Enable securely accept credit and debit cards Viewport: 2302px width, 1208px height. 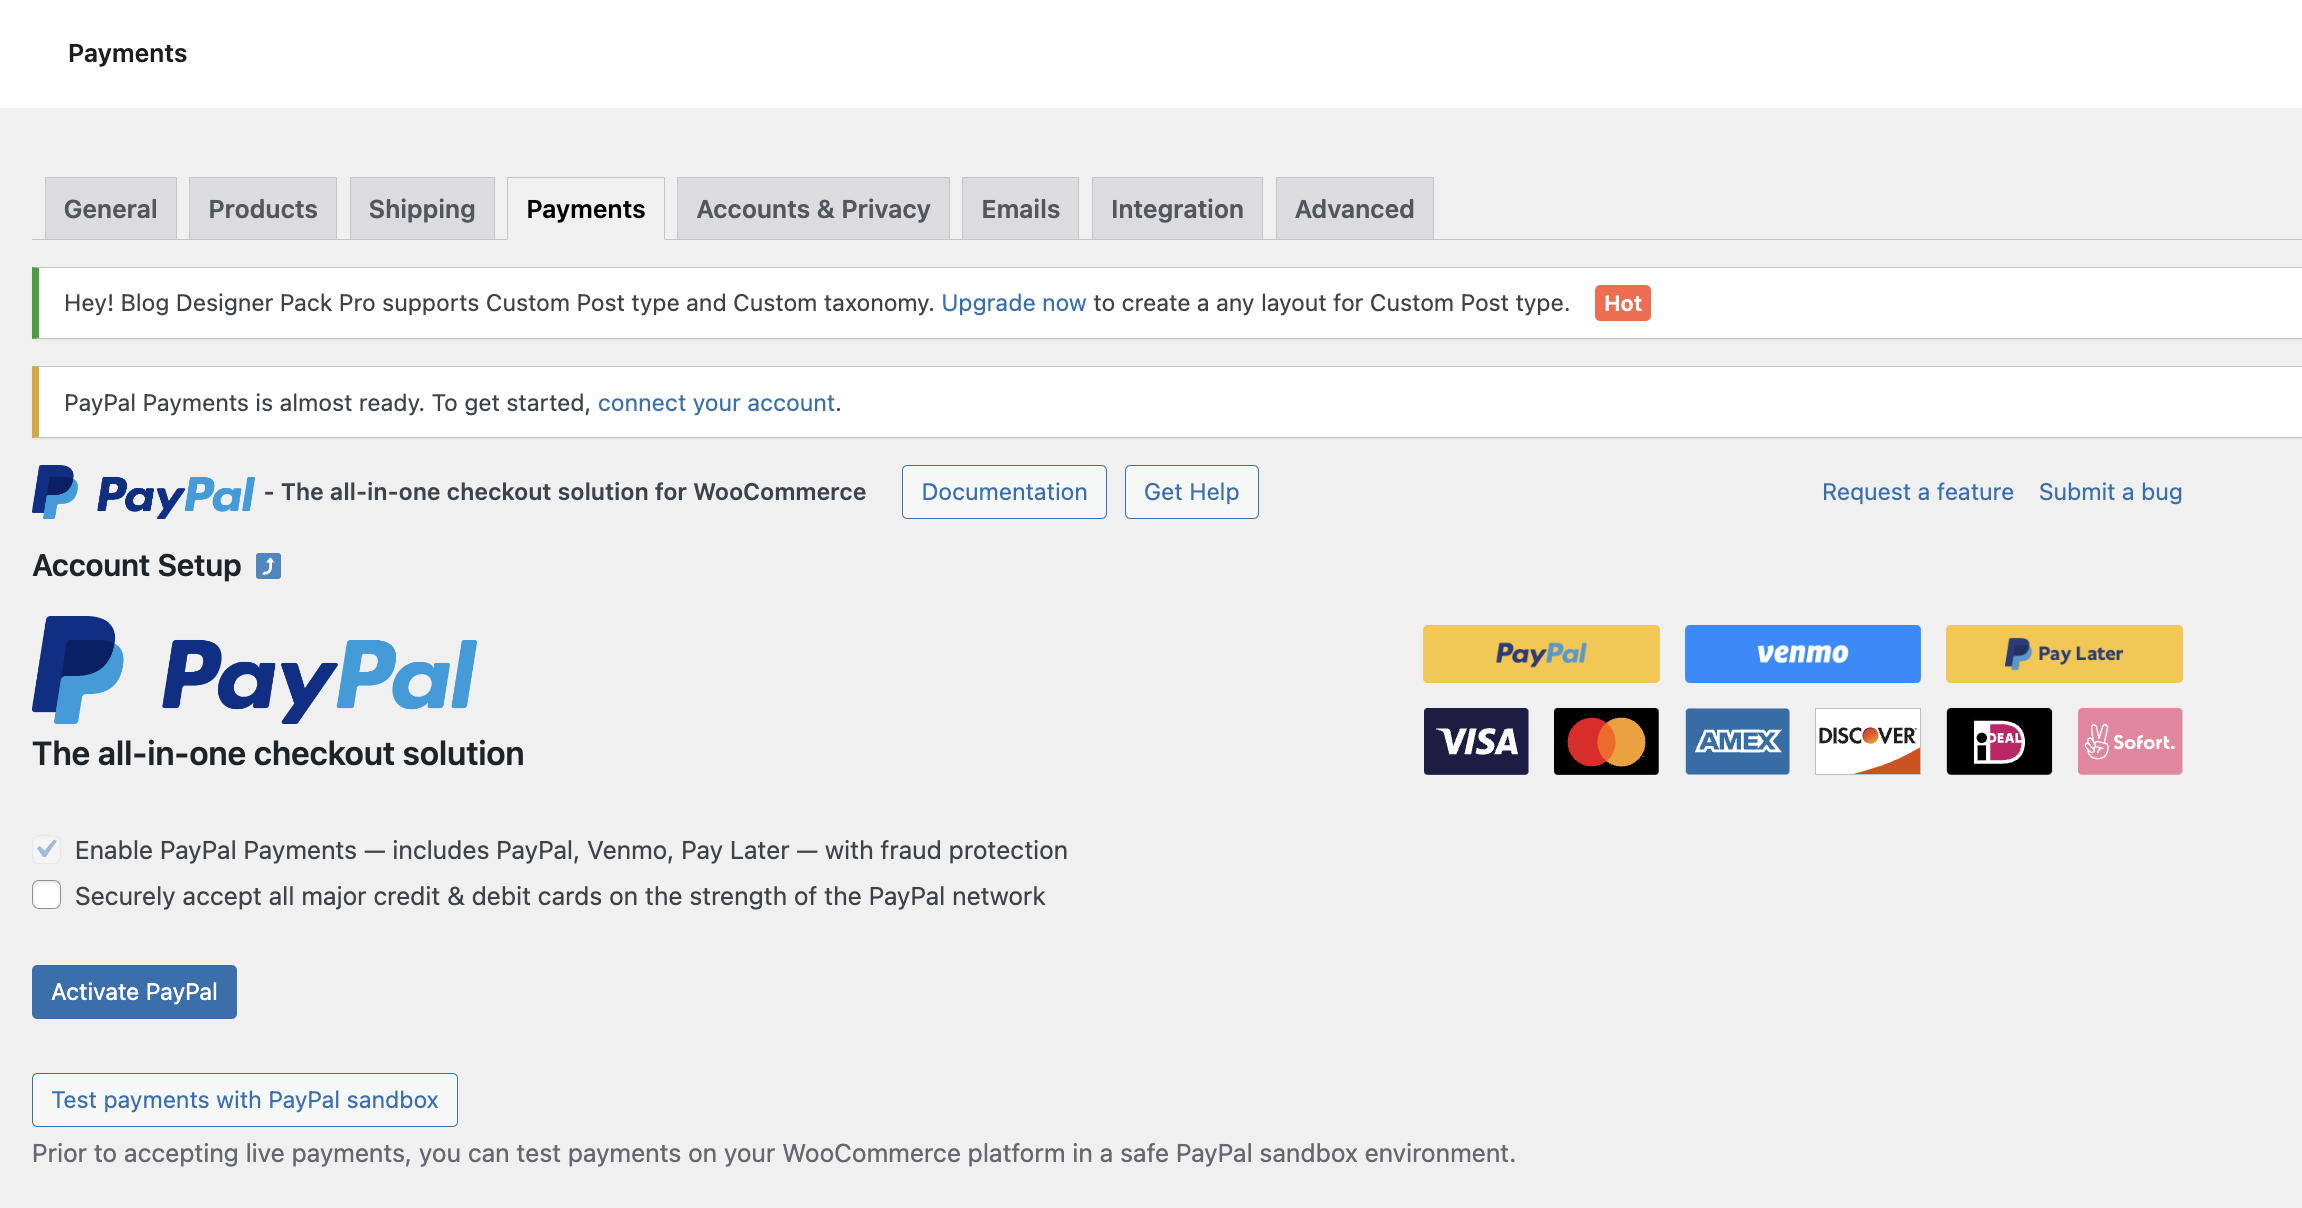coord(47,895)
